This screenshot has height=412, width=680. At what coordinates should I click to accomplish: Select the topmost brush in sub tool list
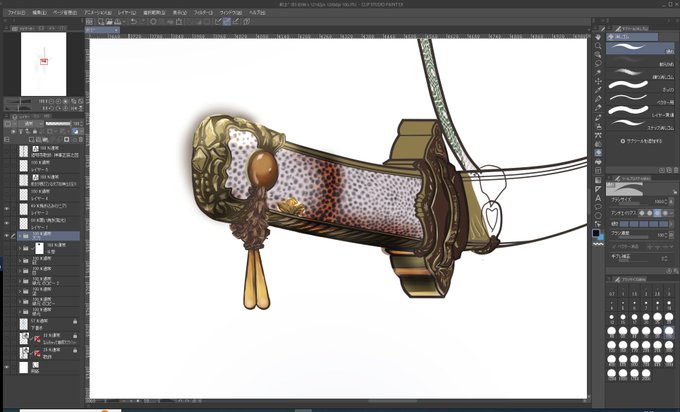click(x=640, y=47)
